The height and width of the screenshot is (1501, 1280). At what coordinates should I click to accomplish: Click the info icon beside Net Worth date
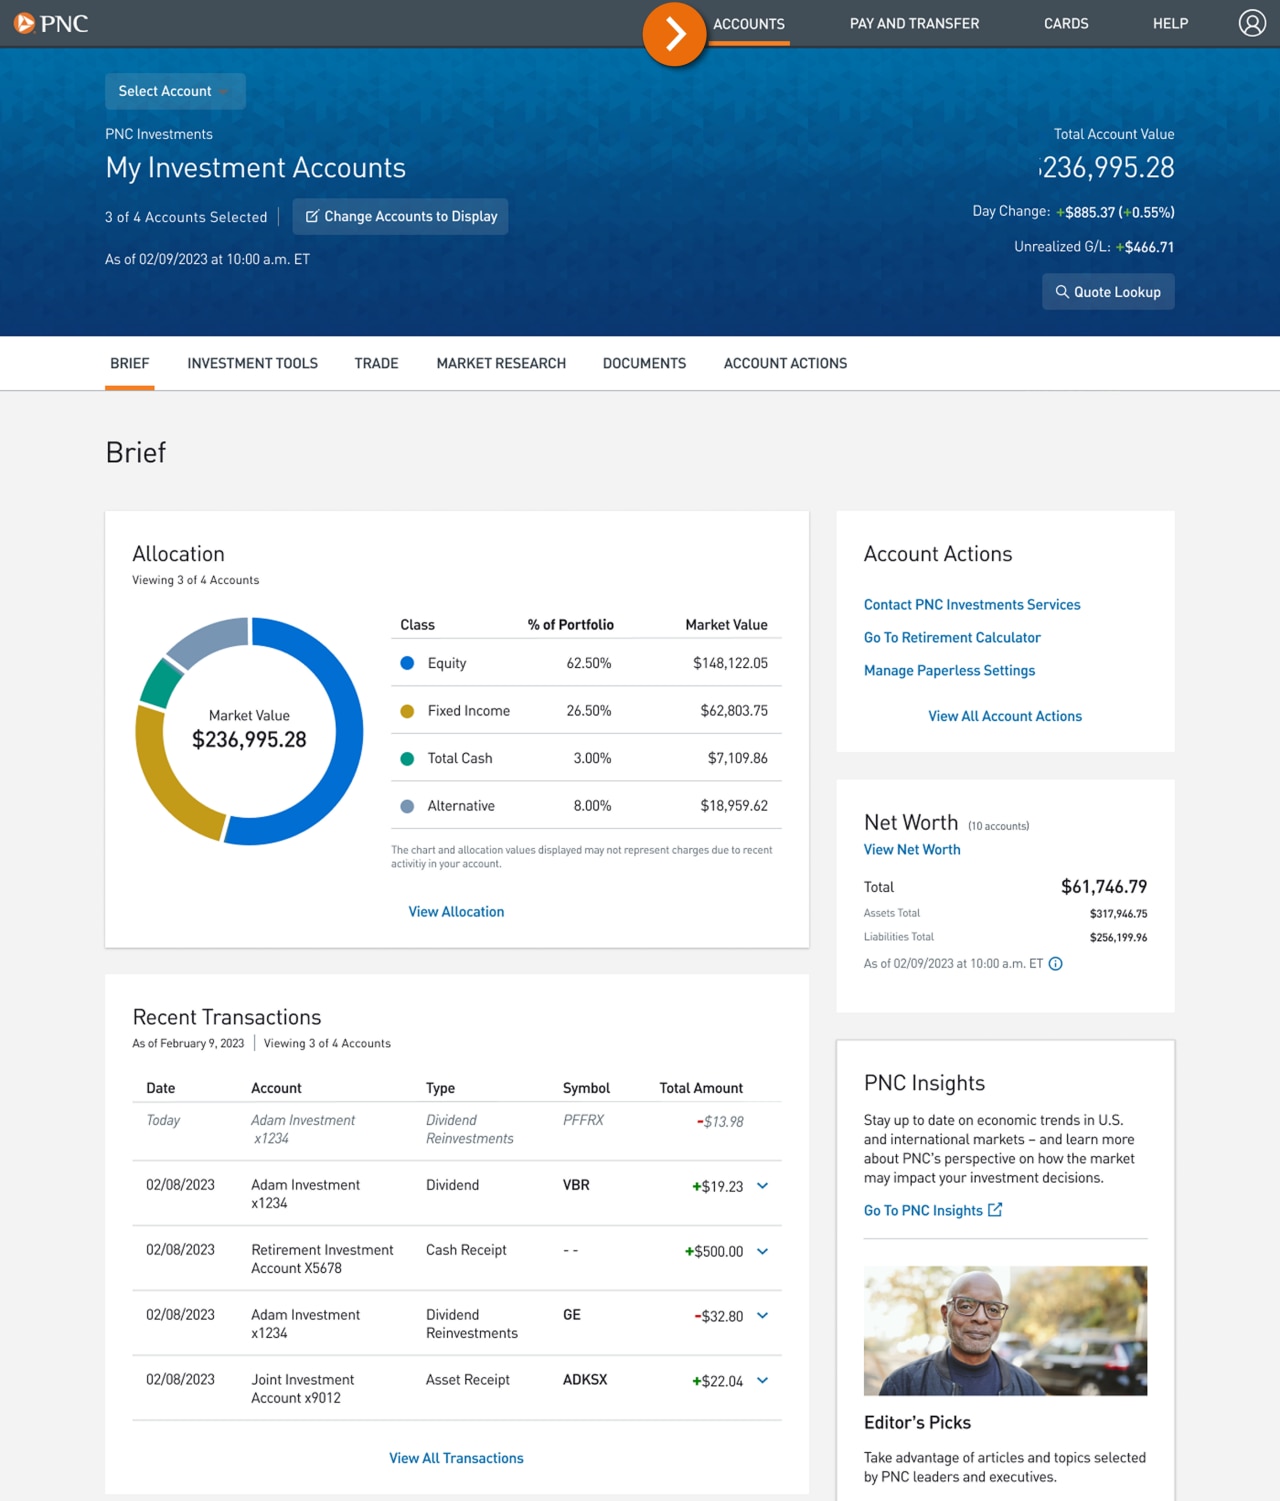1055,963
